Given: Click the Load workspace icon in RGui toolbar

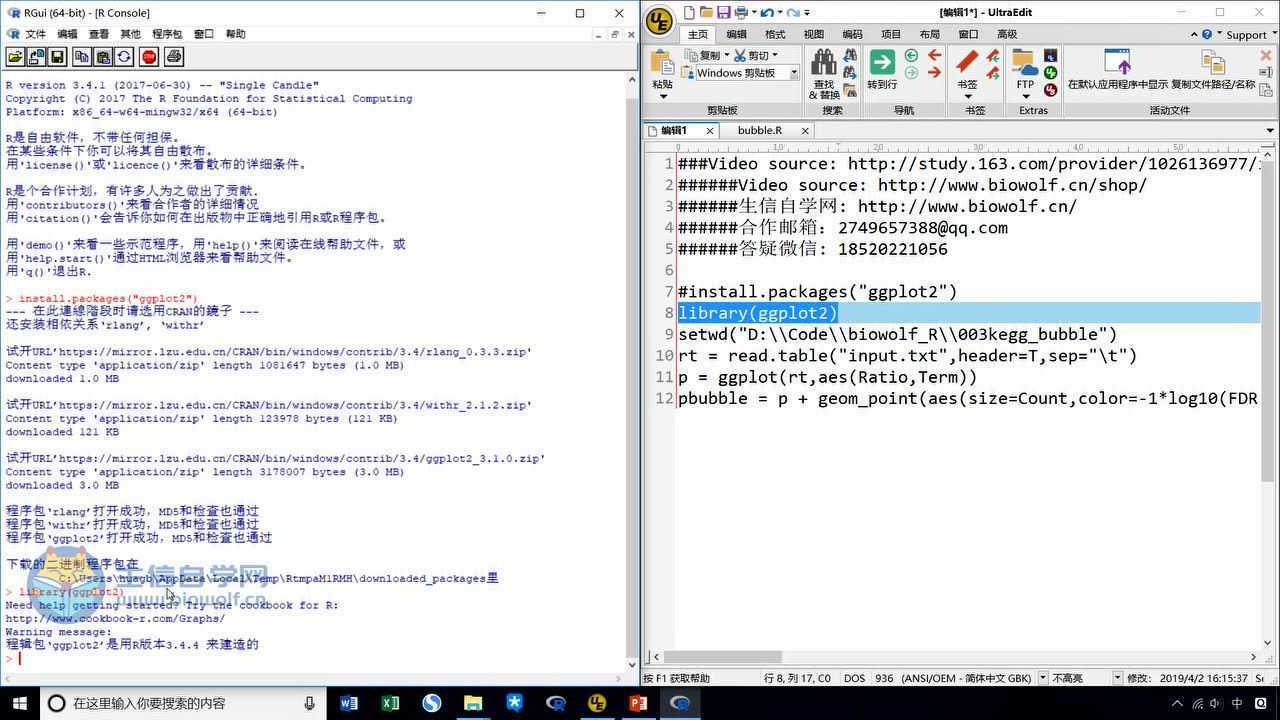Looking at the screenshot, I should (x=36, y=57).
